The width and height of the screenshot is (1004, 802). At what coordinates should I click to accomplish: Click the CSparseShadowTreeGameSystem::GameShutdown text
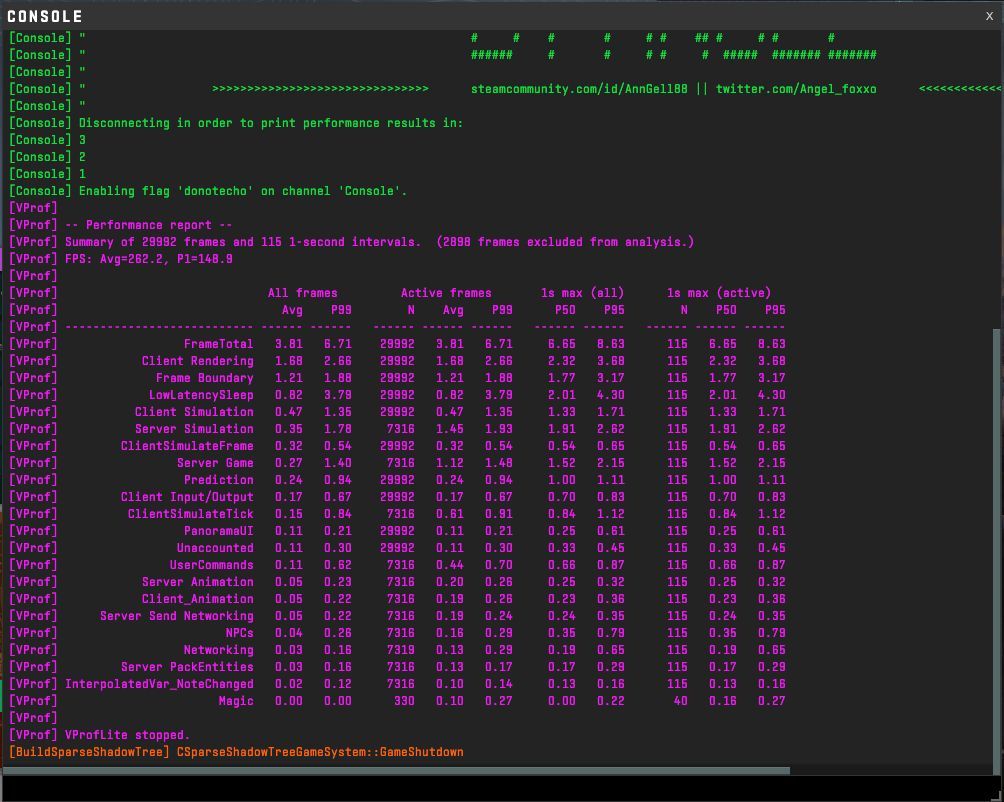tap(320, 752)
